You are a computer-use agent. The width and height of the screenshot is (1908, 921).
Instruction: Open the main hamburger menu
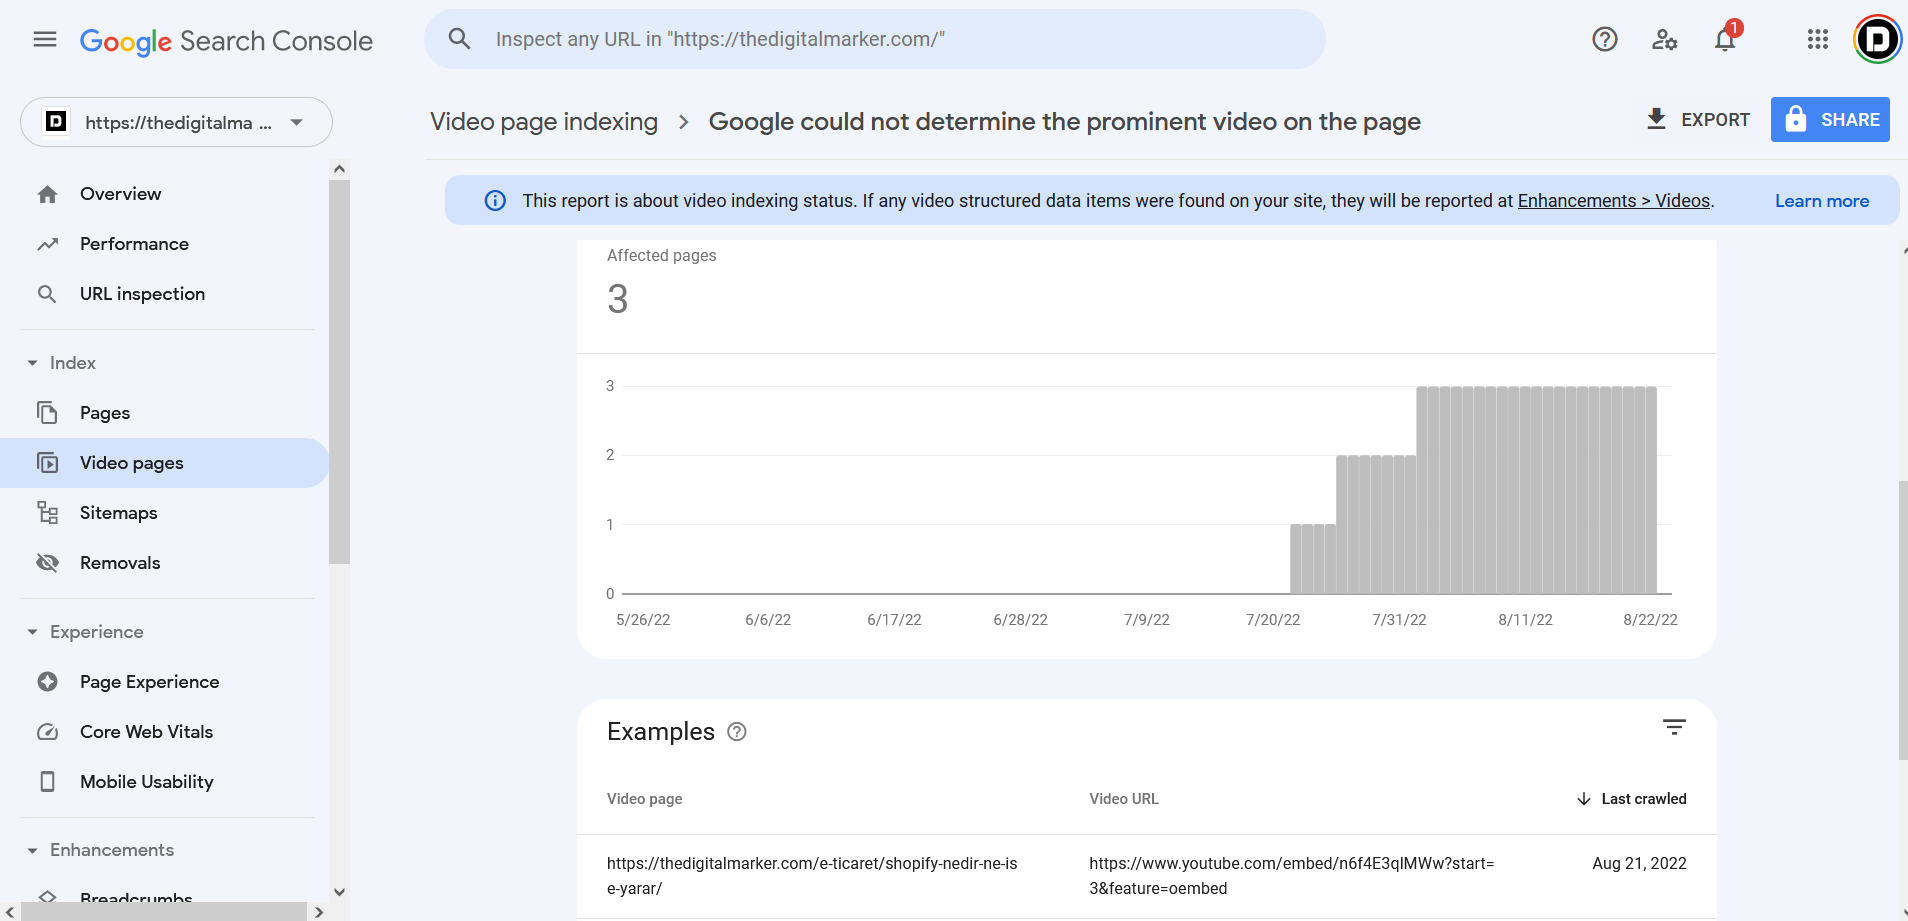[x=45, y=40]
